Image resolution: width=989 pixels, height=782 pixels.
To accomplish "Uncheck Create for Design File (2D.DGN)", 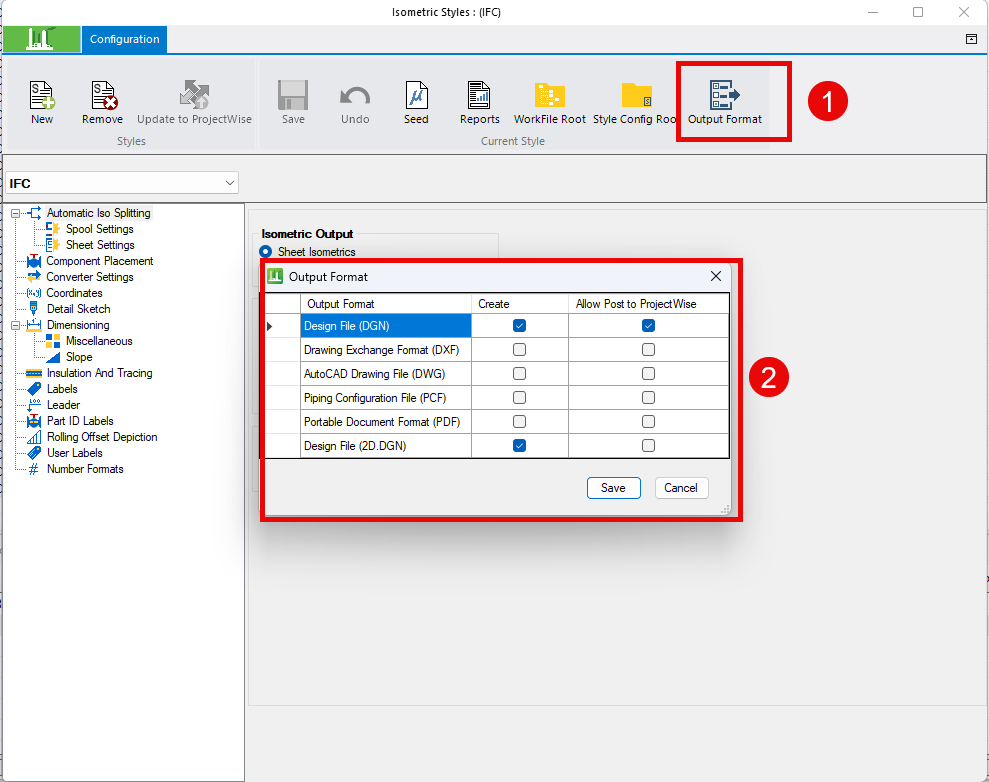I will (519, 445).
